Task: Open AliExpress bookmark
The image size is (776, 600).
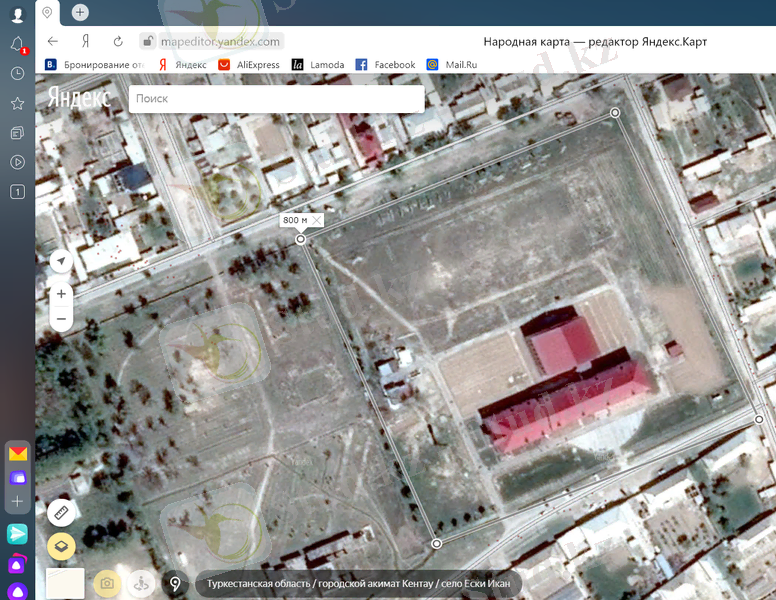Action: [x=249, y=65]
